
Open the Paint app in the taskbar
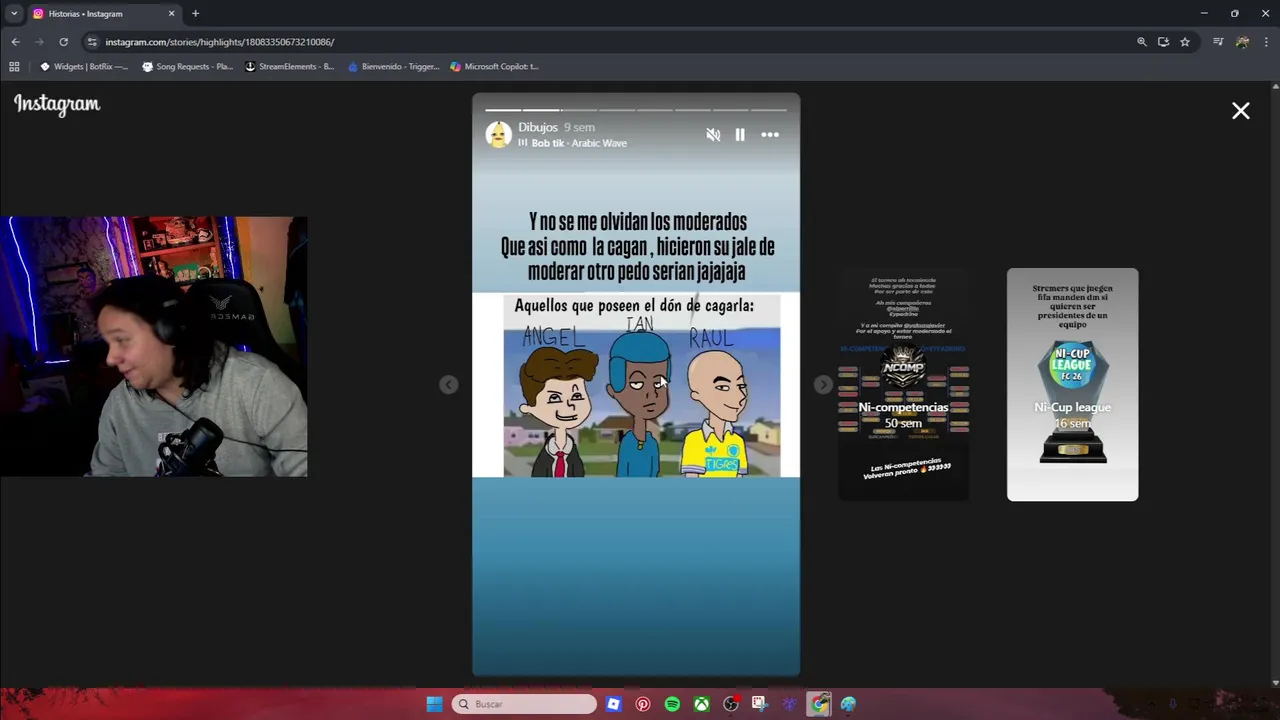(848, 704)
